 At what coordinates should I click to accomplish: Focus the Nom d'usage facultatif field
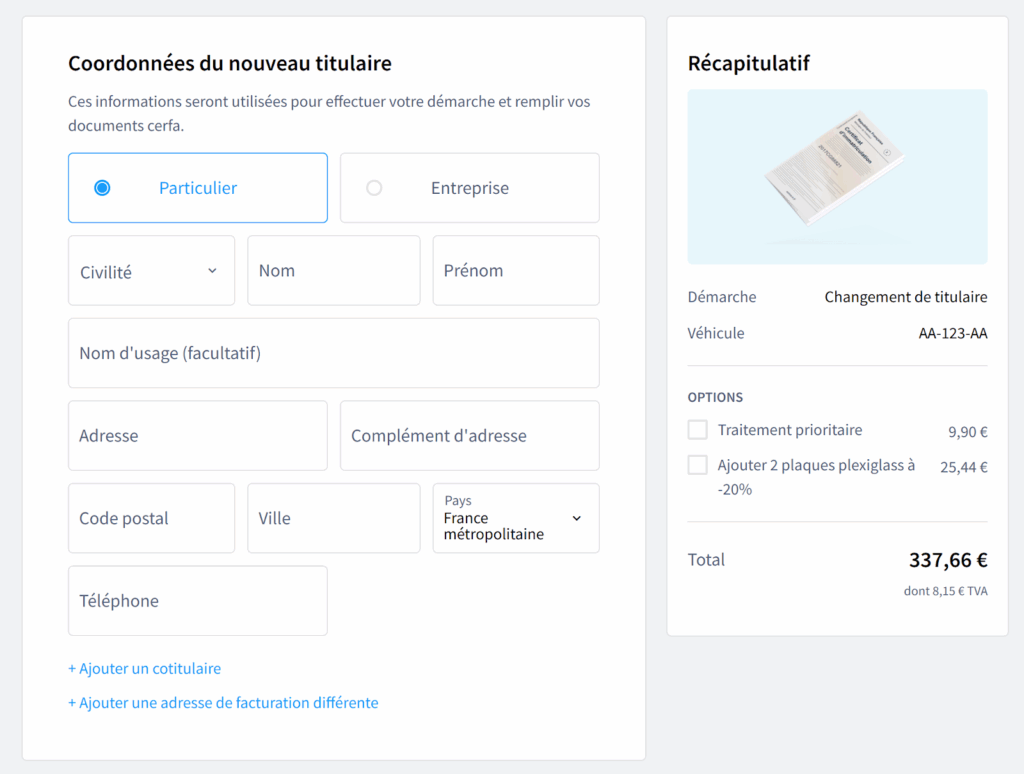point(333,352)
